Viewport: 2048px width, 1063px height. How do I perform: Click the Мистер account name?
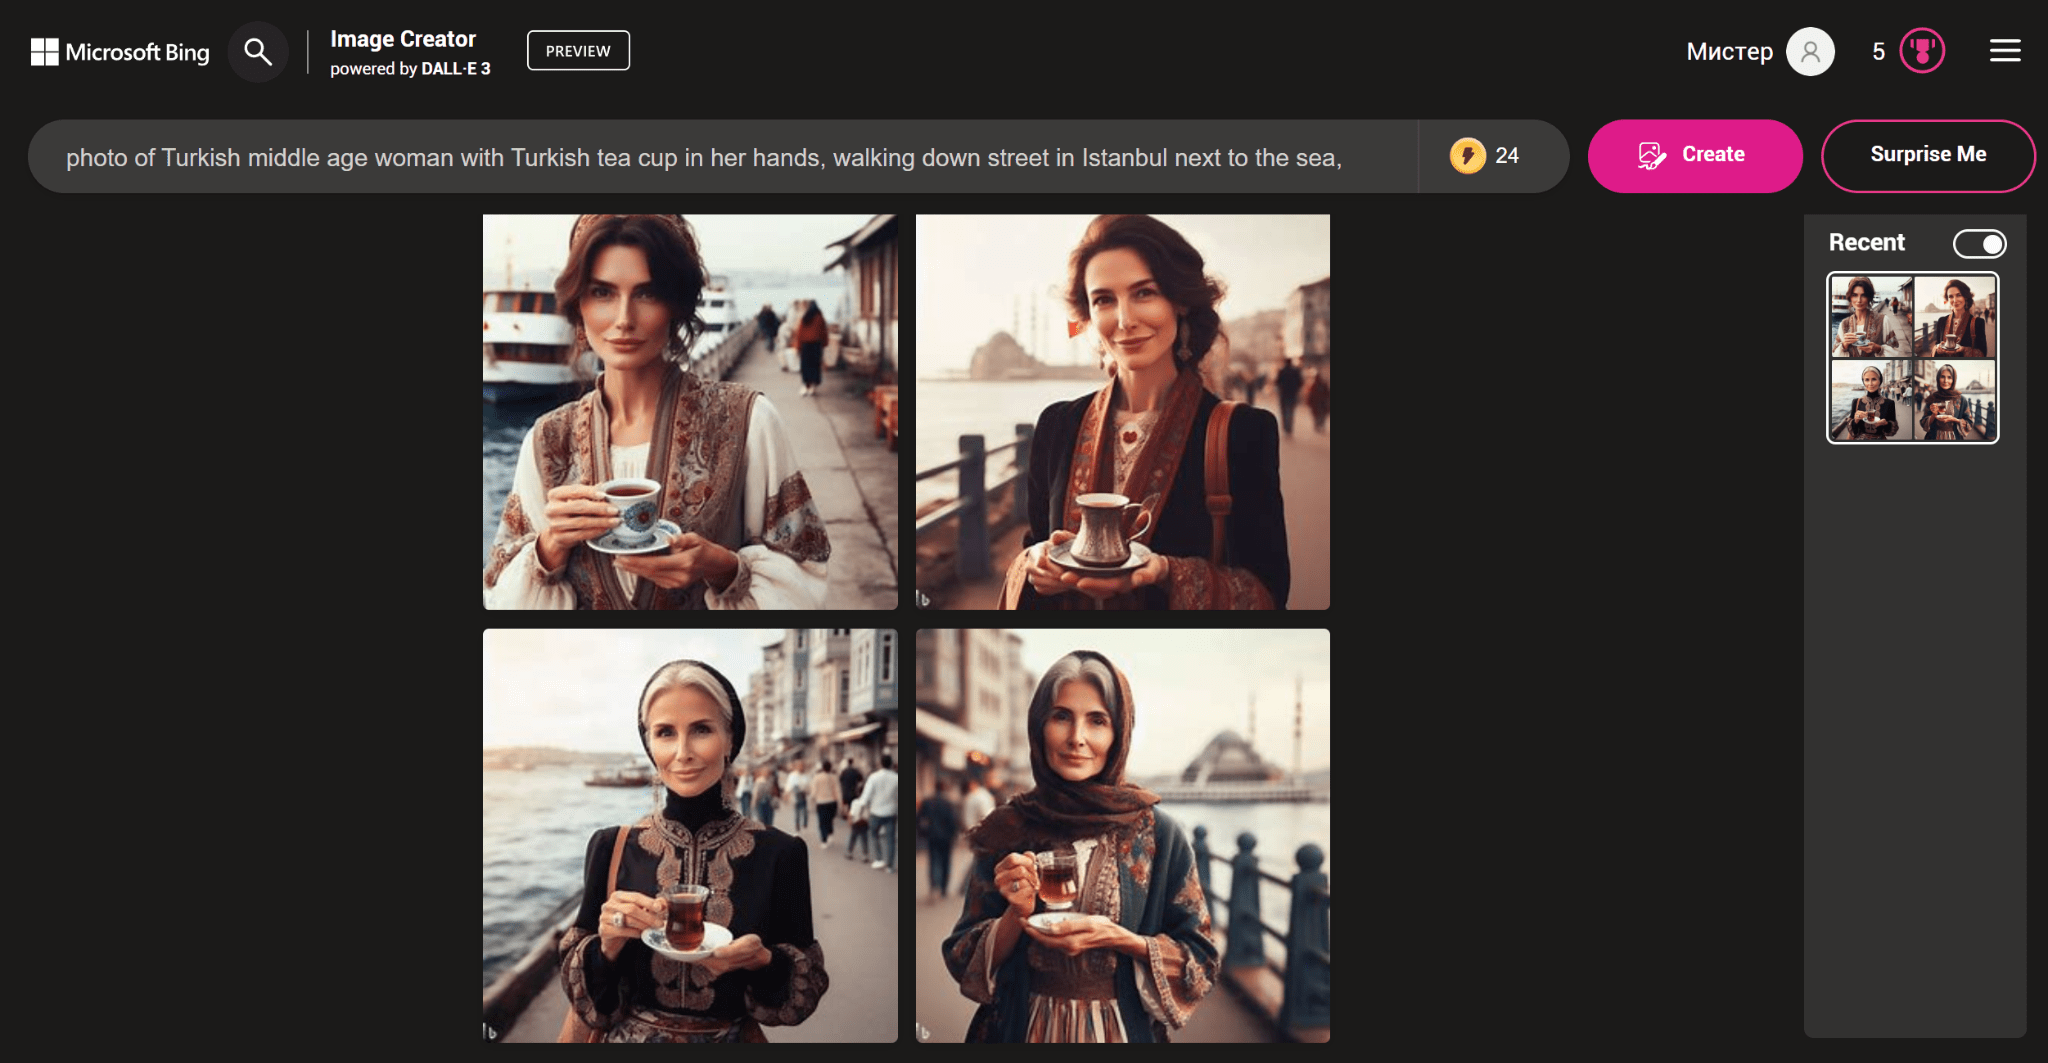[x=1729, y=52]
